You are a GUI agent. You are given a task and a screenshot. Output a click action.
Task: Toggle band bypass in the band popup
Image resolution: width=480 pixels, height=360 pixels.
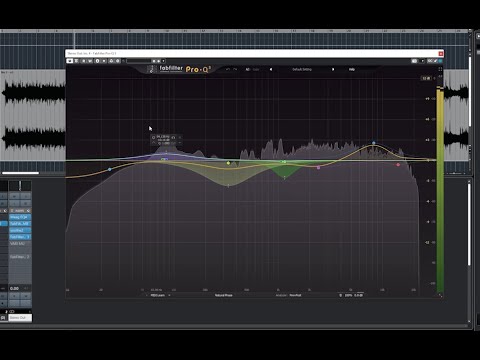[153, 137]
